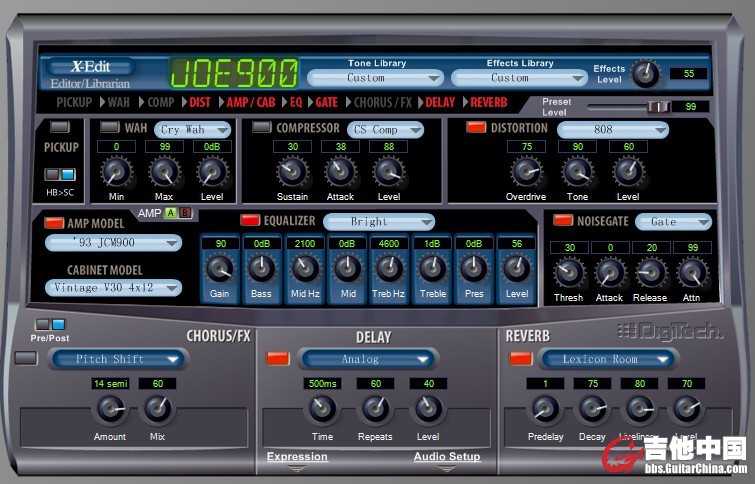Open the Tone Library dropdown
The height and width of the screenshot is (484, 755).
tap(376, 77)
